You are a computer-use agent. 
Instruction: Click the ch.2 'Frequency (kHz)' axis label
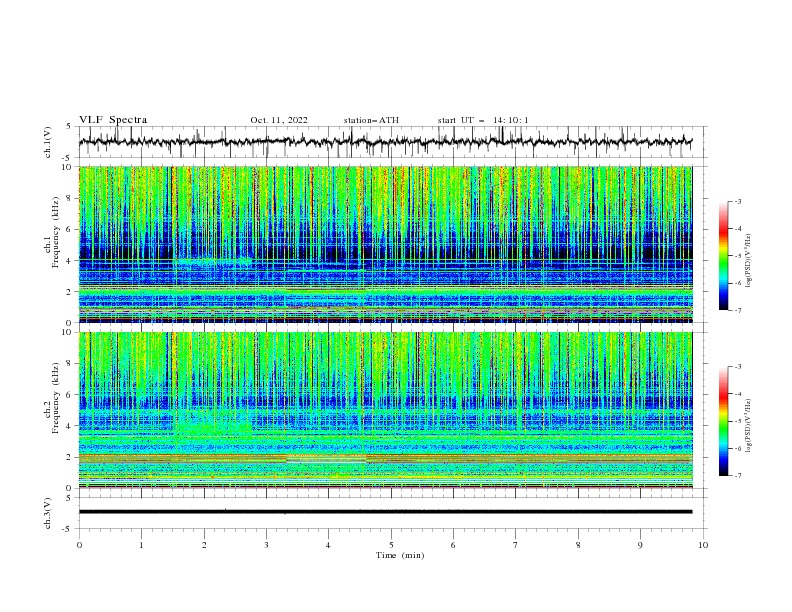56,398
